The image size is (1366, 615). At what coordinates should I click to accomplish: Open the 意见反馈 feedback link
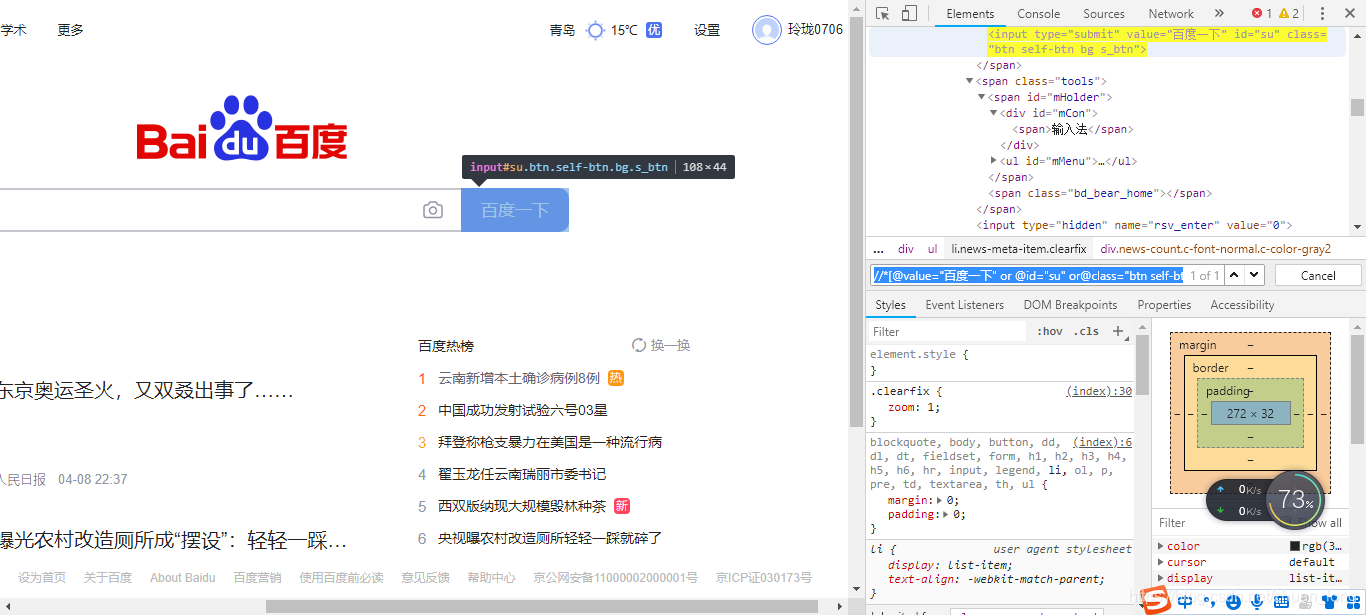[425, 577]
